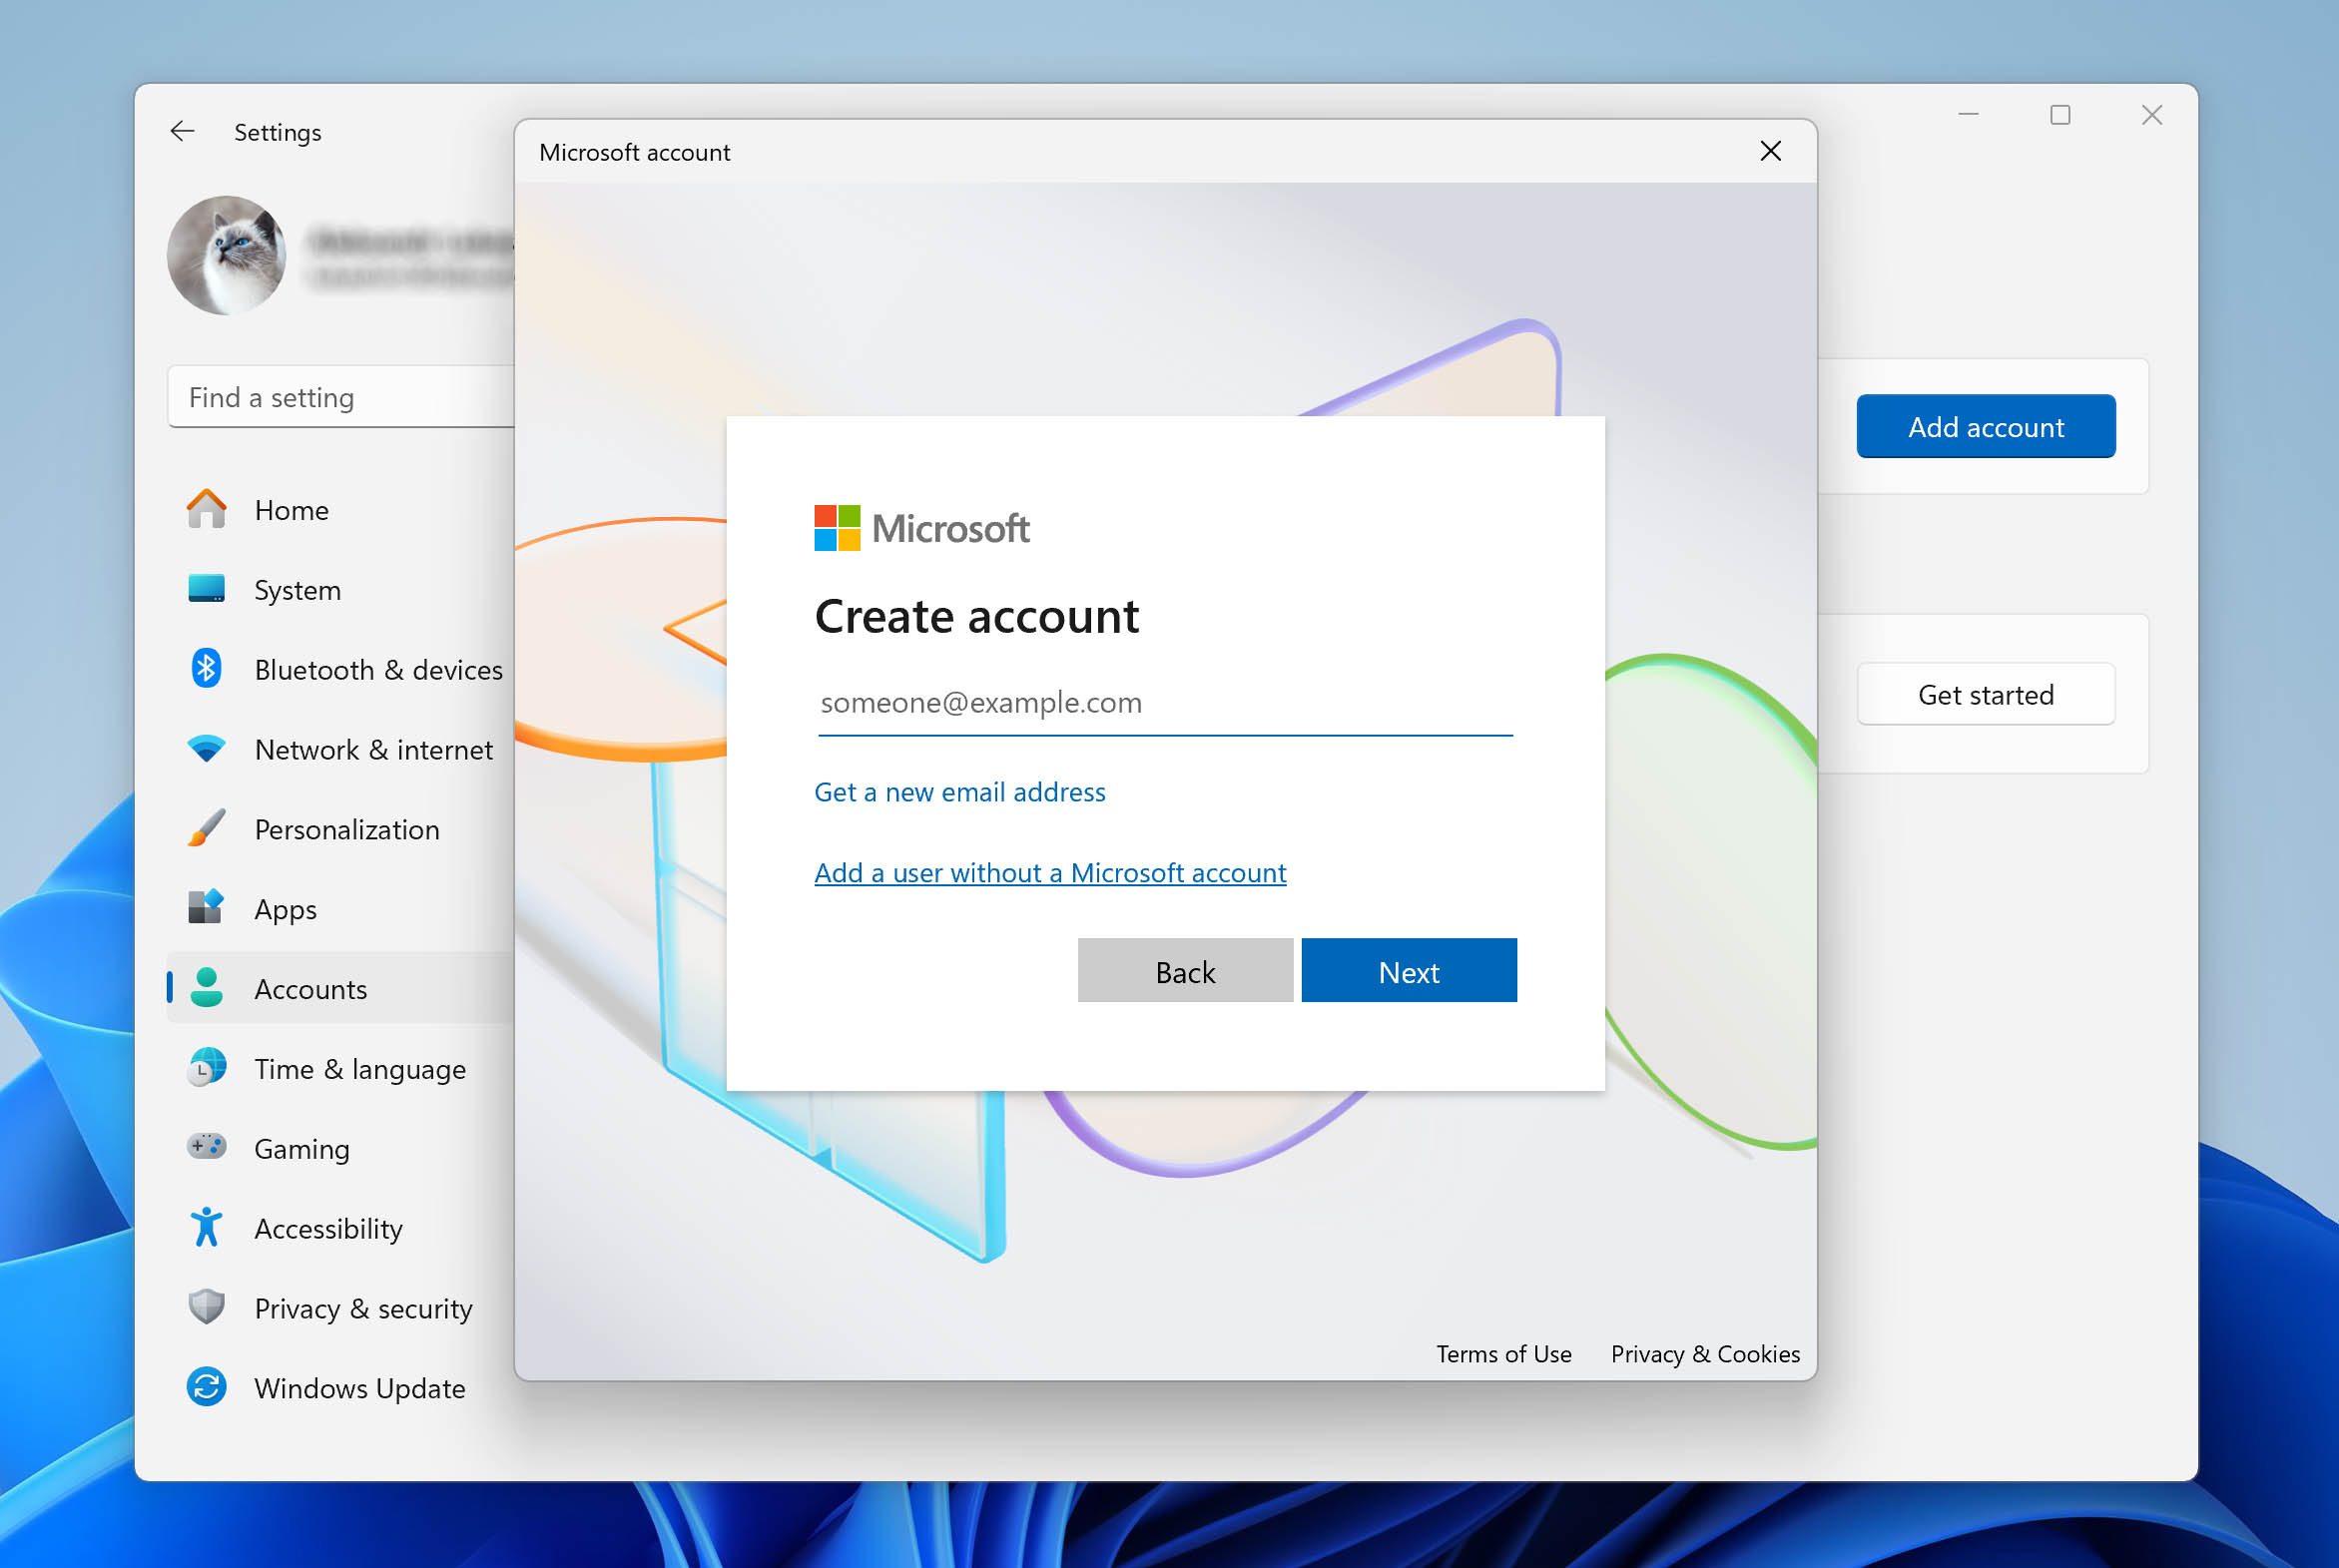Image resolution: width=2339 pixels, height=1568 pixels.
Task: Click the Accounts person icon
Action: tap(206, 988)
